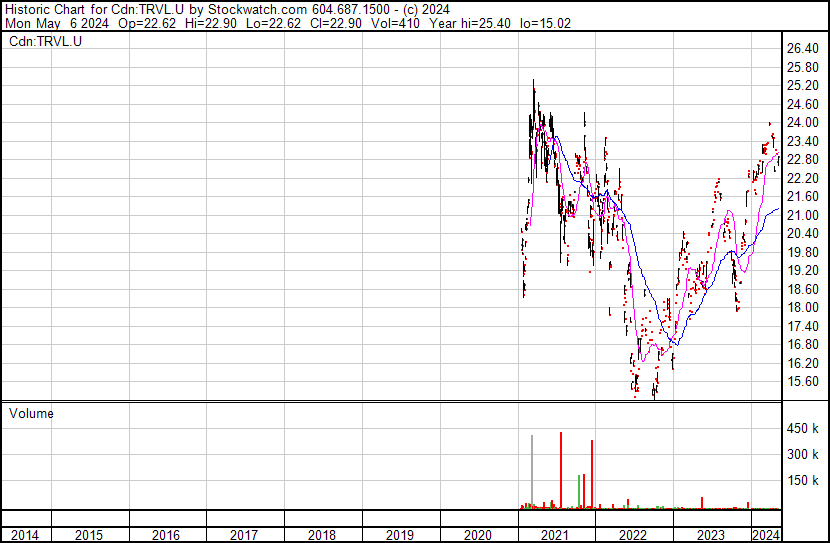Select the 2020 year label

tap(477, 535)
